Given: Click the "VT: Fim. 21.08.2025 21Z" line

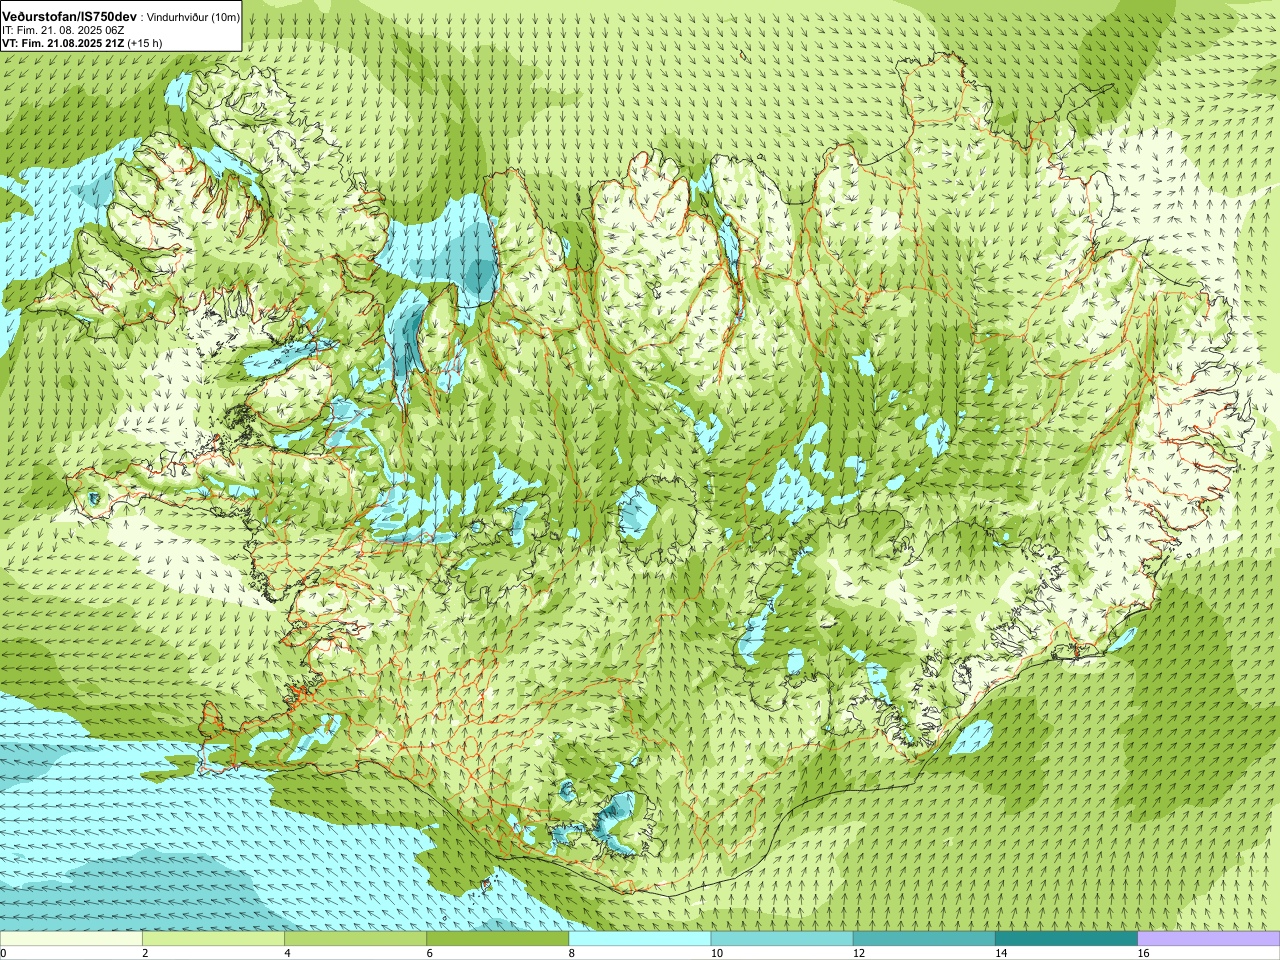Looking at the screenshot, I should pyautogui.click(x=63, y=43).
